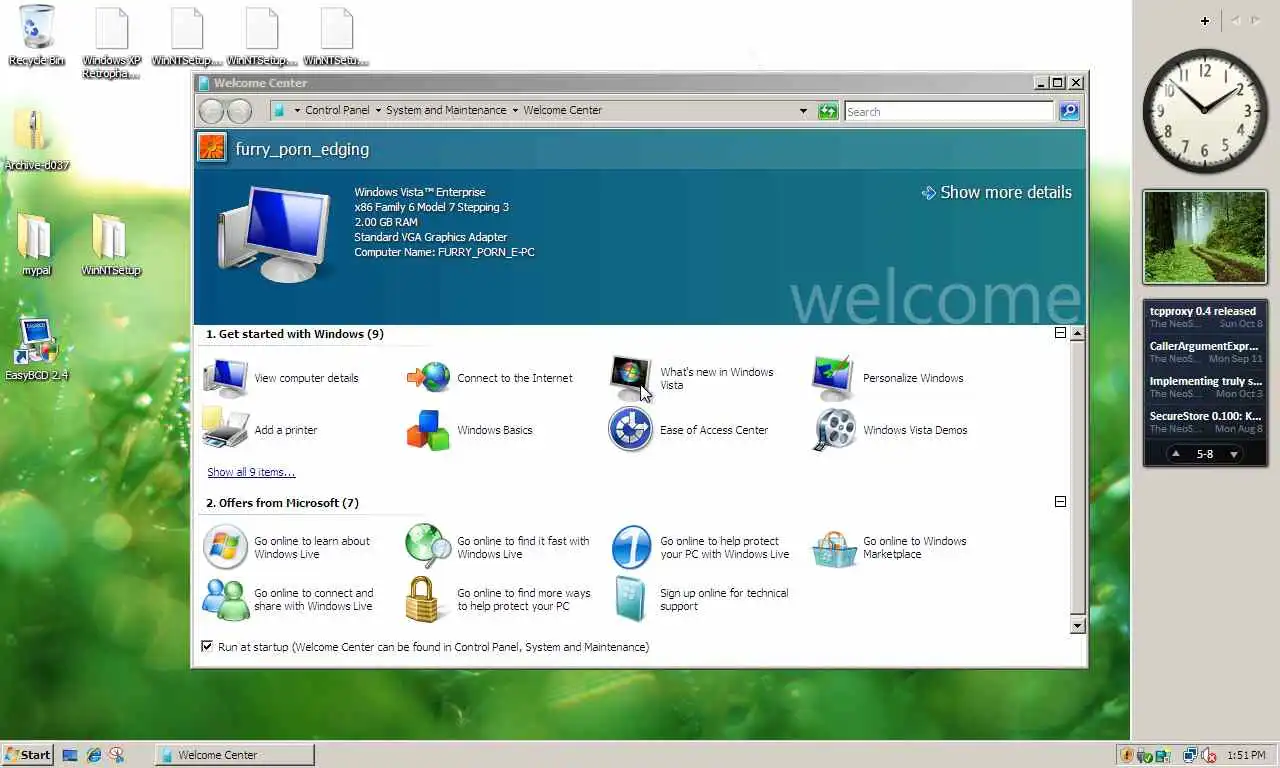Click the muted volume tray icon

point(1207,755)
